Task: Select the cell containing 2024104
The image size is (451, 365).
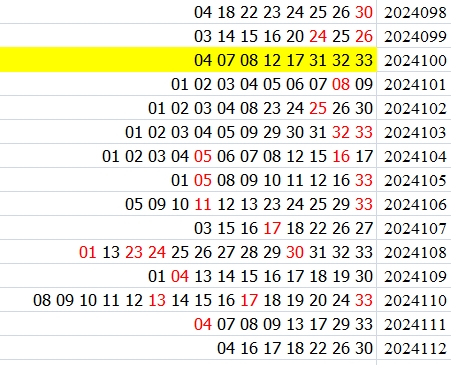Action: click(414, 156)
